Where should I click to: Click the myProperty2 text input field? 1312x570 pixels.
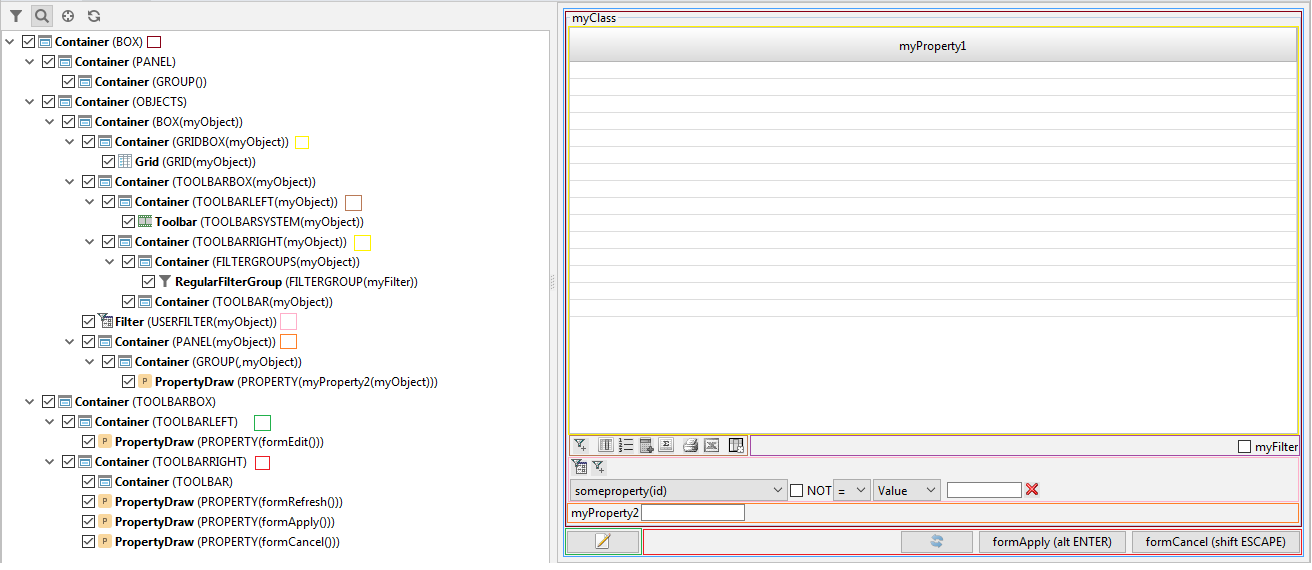point(693,513)
